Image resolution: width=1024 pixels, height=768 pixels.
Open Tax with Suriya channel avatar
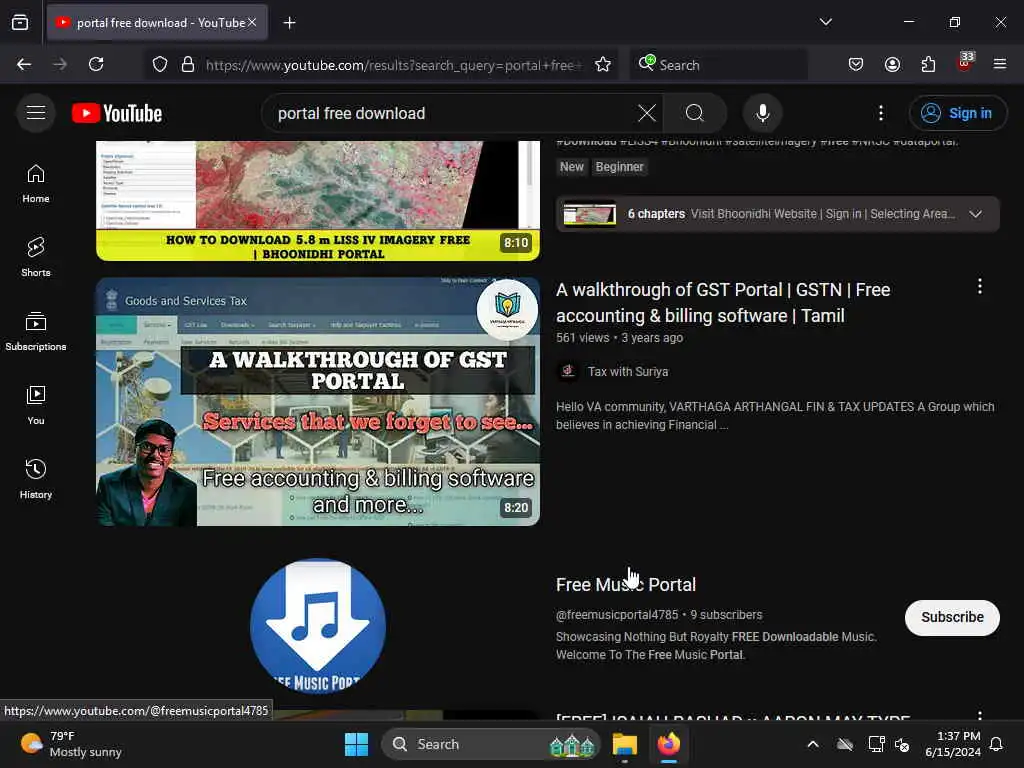tap(568, 371)
